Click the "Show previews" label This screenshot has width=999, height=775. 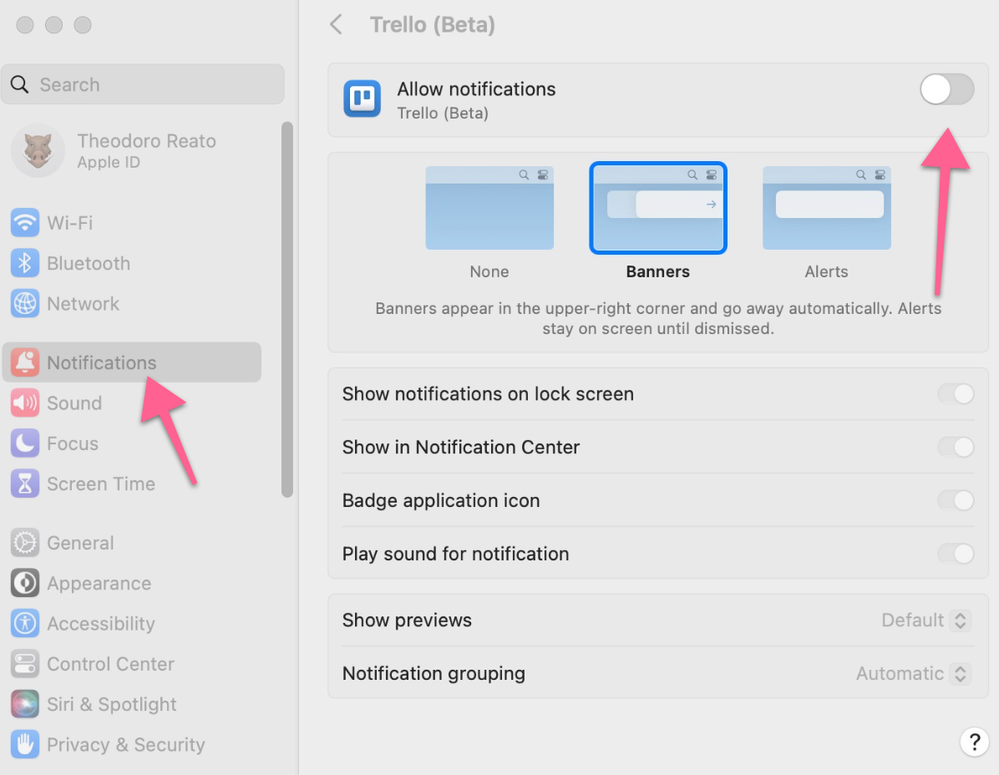tap(407, 620)
